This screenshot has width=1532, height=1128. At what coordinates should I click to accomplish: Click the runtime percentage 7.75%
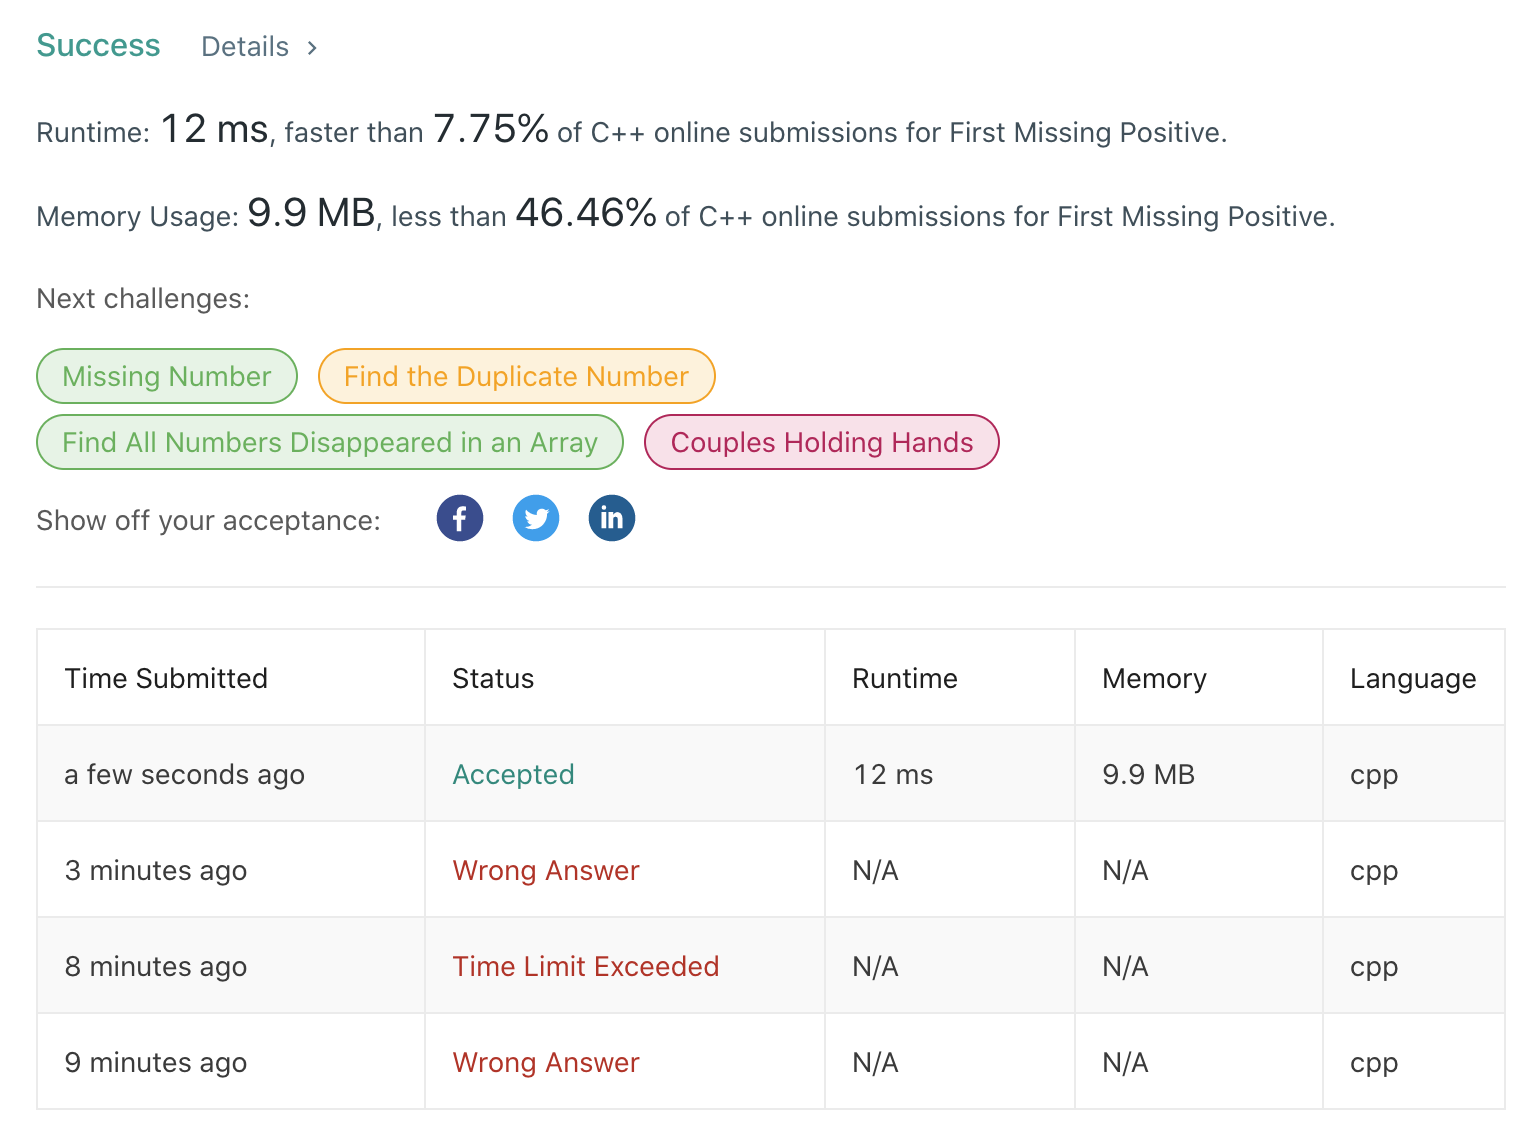[x=490, y=128]
